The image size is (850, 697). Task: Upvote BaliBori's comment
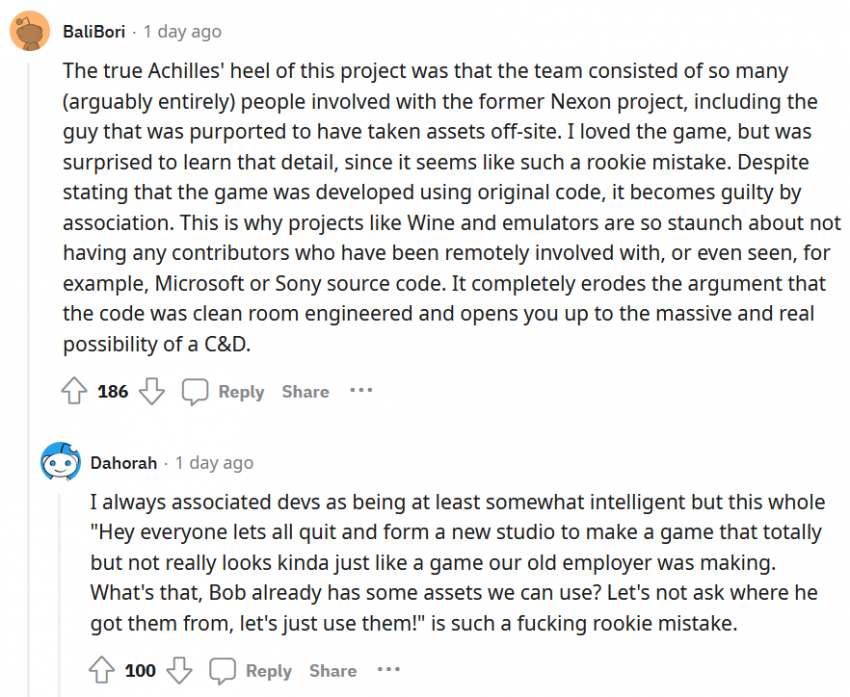pos(73,392)
